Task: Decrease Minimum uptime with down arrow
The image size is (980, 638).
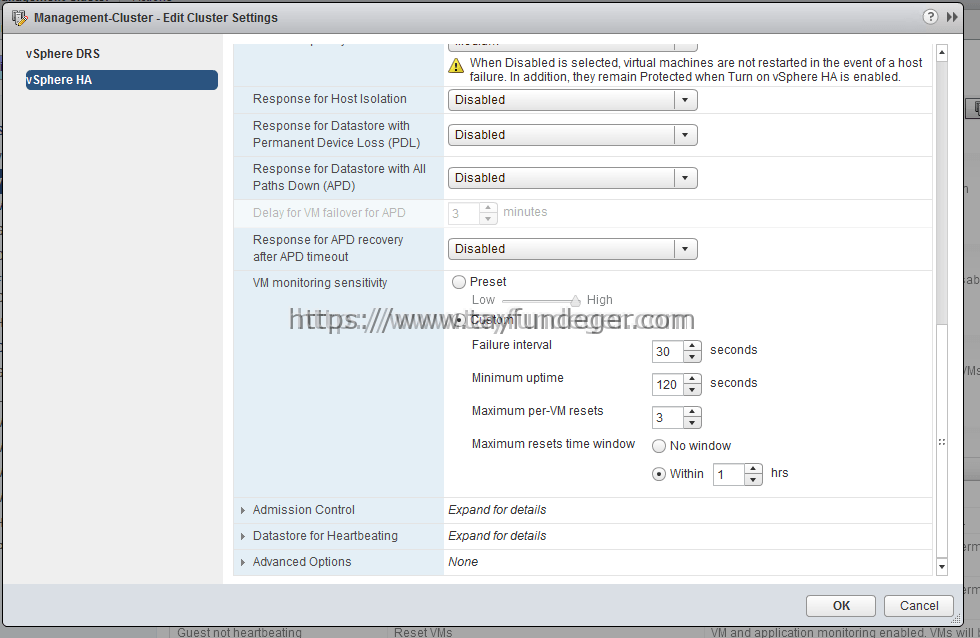Action: [x=692, y=391]
